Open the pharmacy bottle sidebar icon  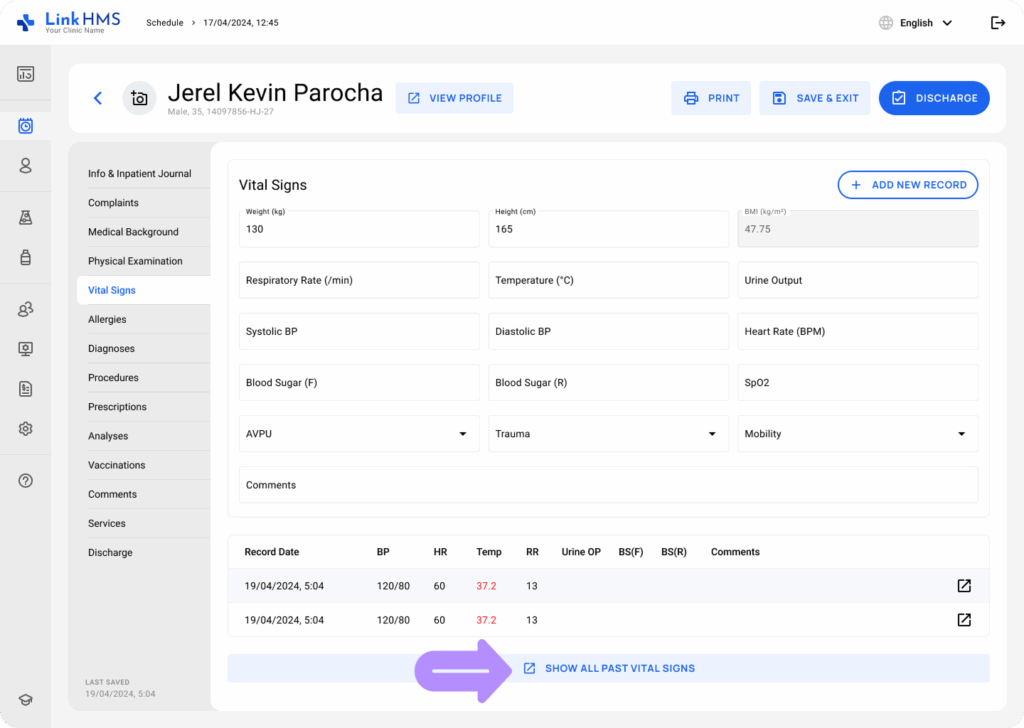point(25,257)
